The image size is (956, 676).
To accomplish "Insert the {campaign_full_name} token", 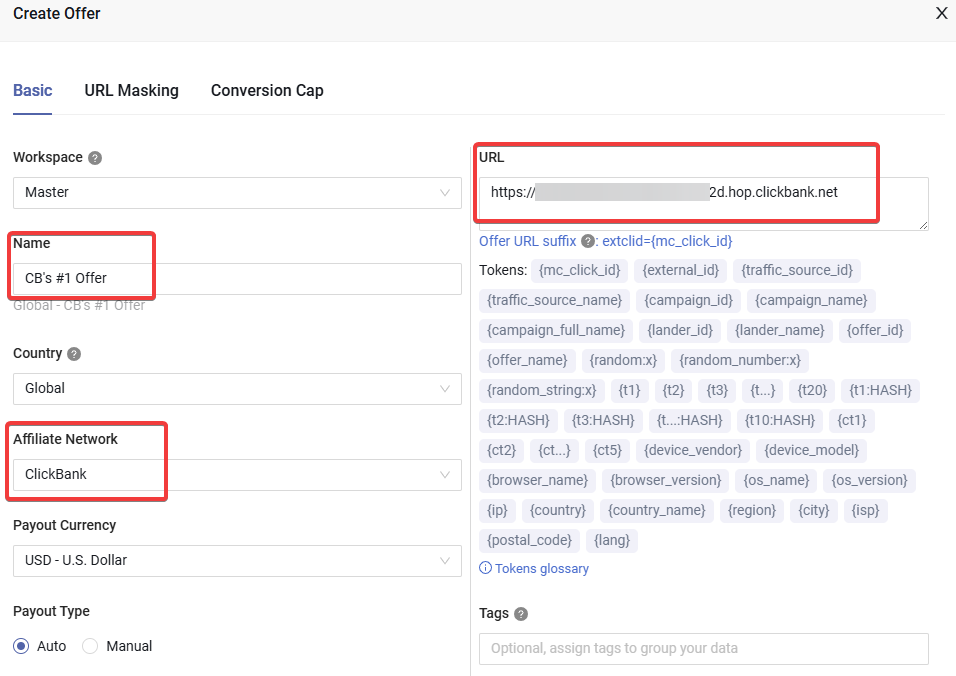I will pyautogui.click(x=556, y=330).
